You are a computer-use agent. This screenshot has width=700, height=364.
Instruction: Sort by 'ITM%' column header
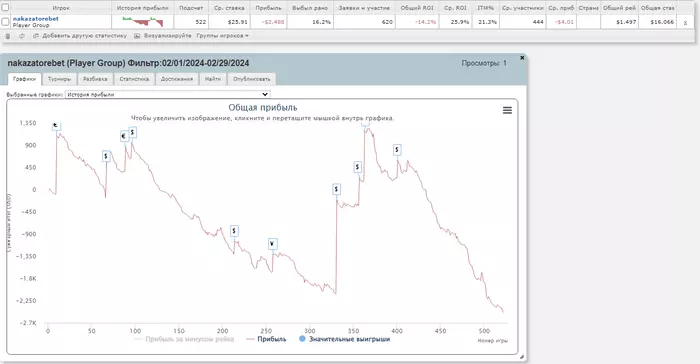tap(485, 8)
